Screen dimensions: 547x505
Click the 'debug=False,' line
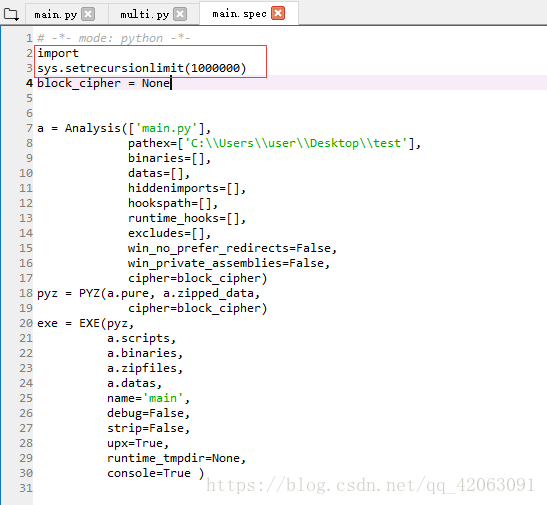pos(149,413)
